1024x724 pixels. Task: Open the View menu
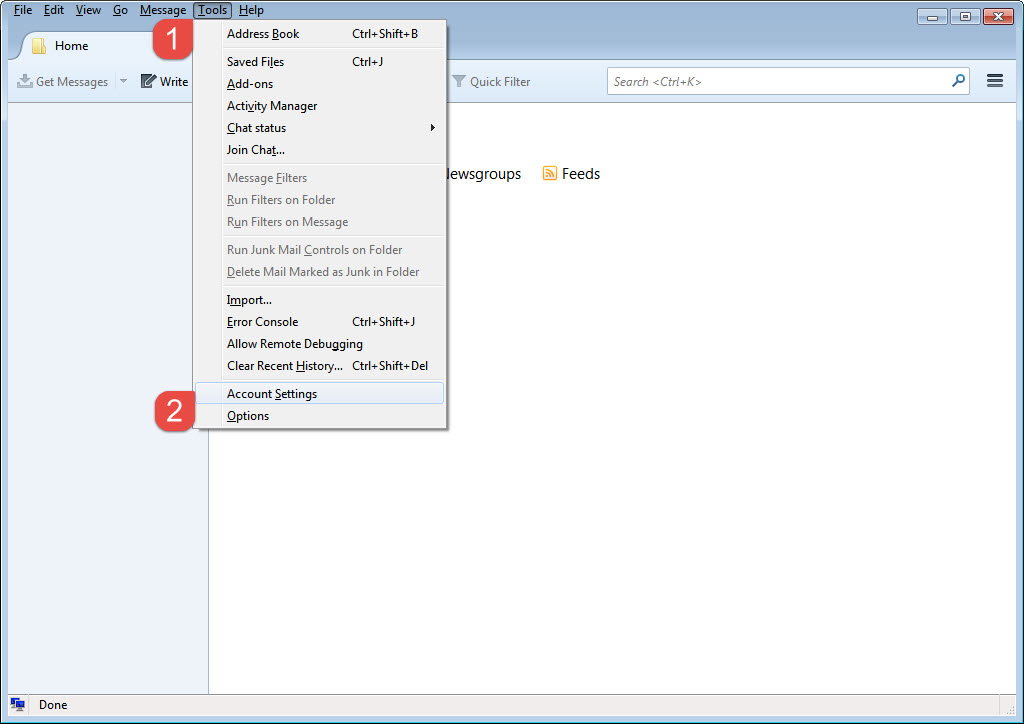[x=88, y=10]
